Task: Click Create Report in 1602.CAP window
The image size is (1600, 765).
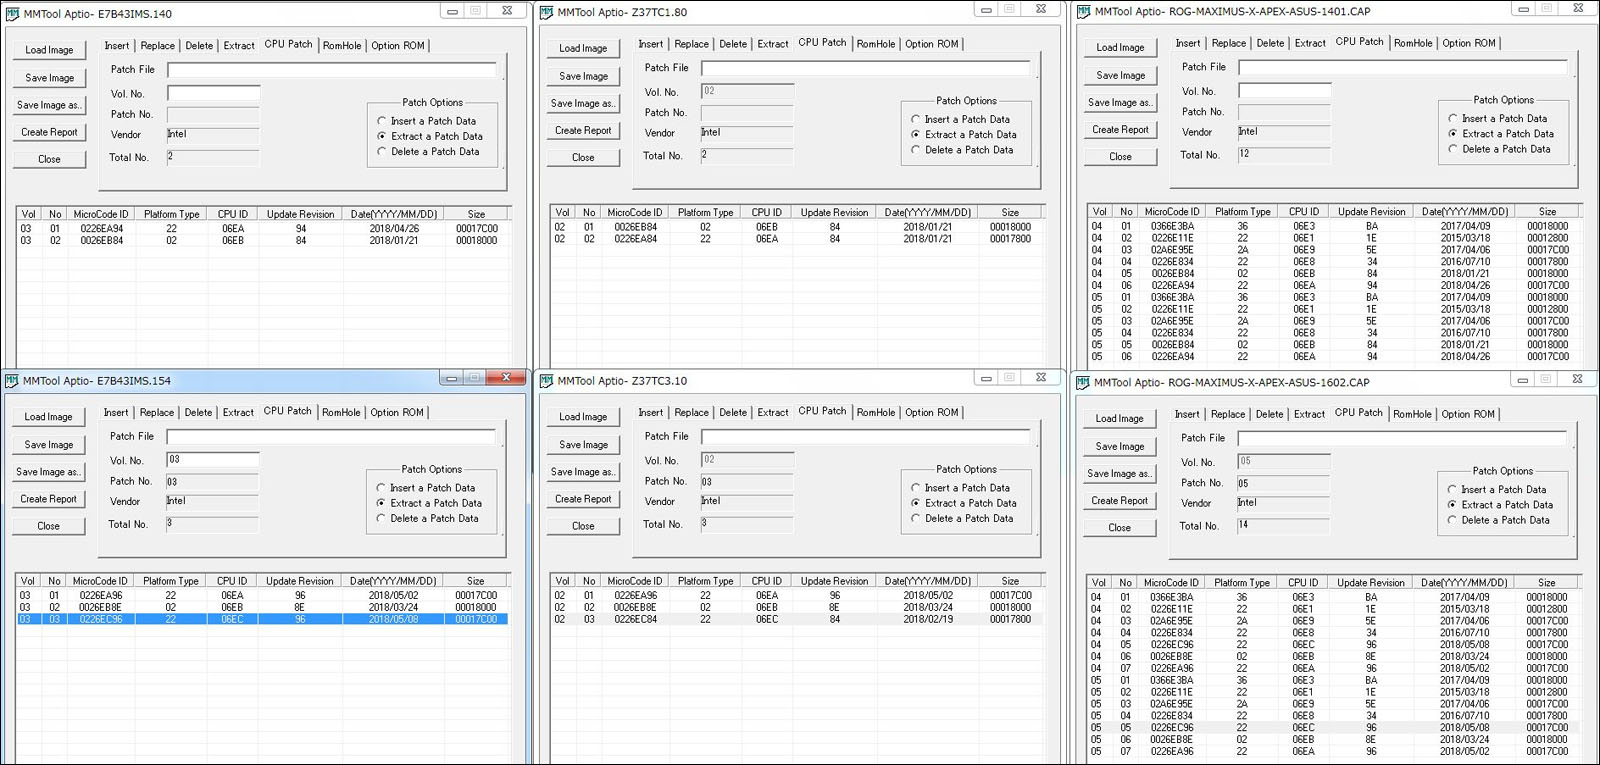Action: click(1119, 501)
